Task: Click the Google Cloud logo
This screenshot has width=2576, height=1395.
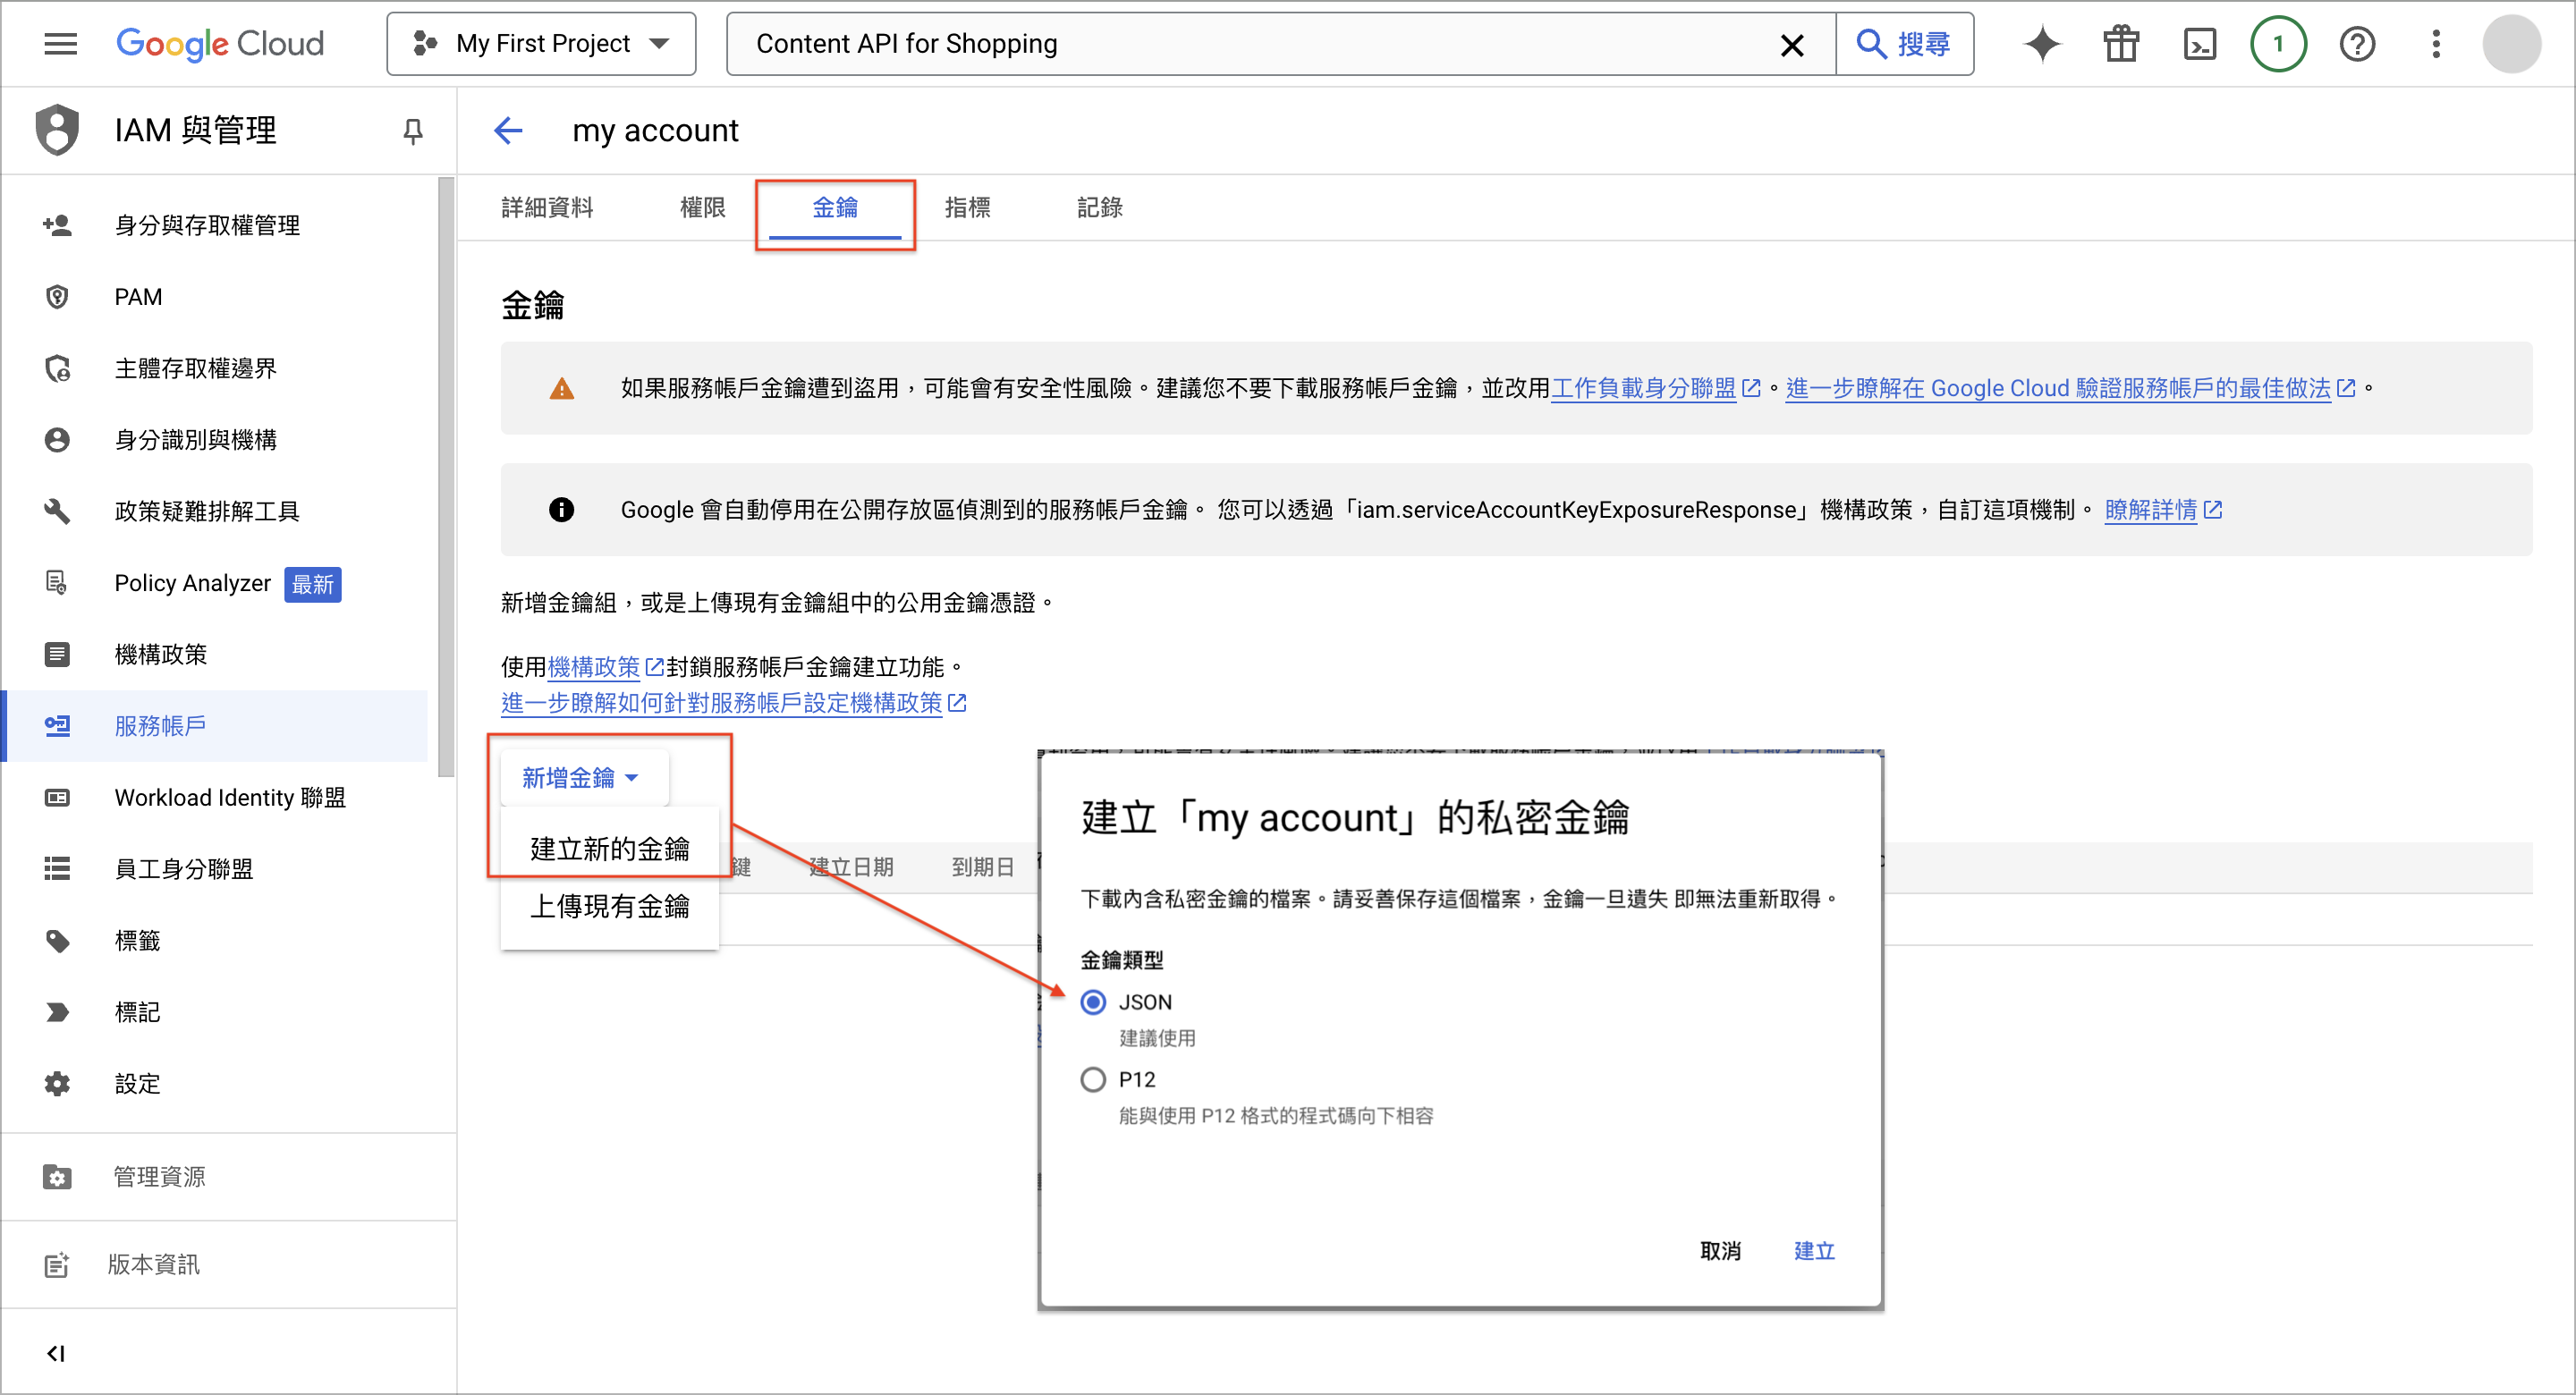Action: point(220,44)
